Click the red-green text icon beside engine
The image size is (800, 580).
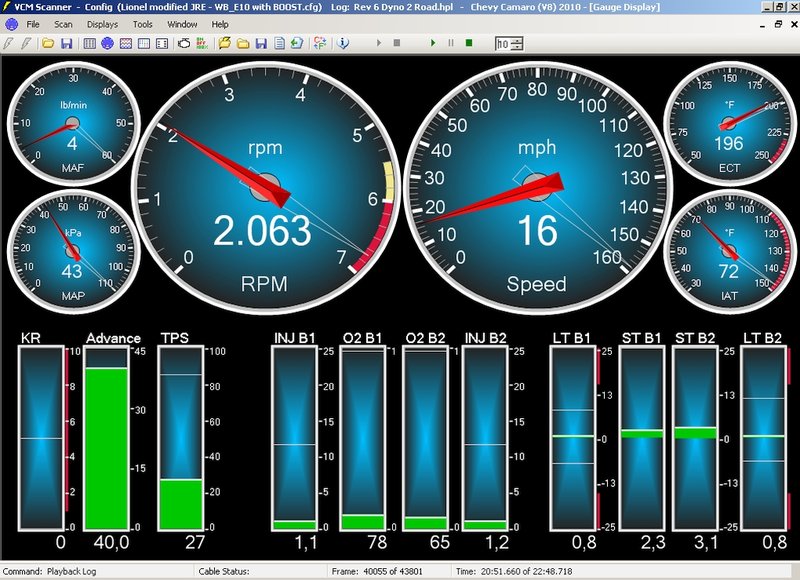(x=201, y=44)
